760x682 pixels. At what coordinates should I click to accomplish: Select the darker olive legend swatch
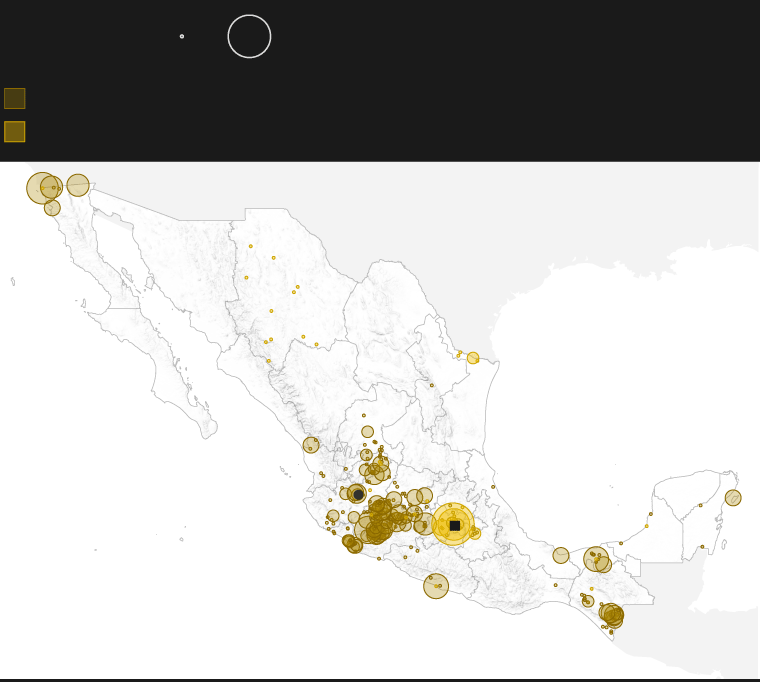tap(14, 98)
